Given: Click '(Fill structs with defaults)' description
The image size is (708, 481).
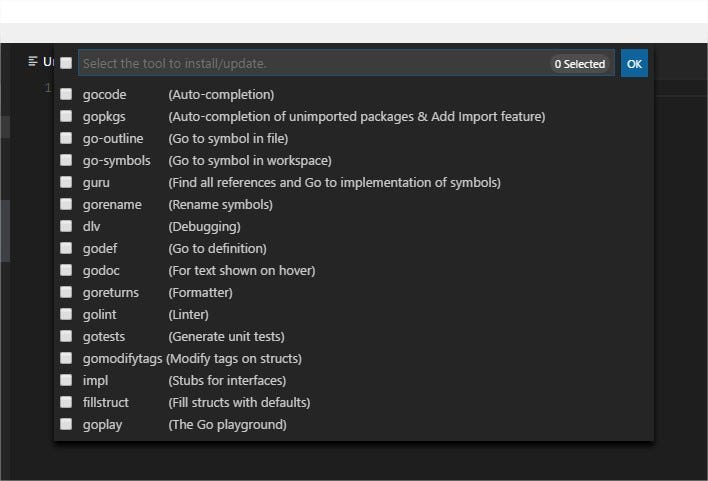Looking at the screenshot, I should click(x=239, y=402).
